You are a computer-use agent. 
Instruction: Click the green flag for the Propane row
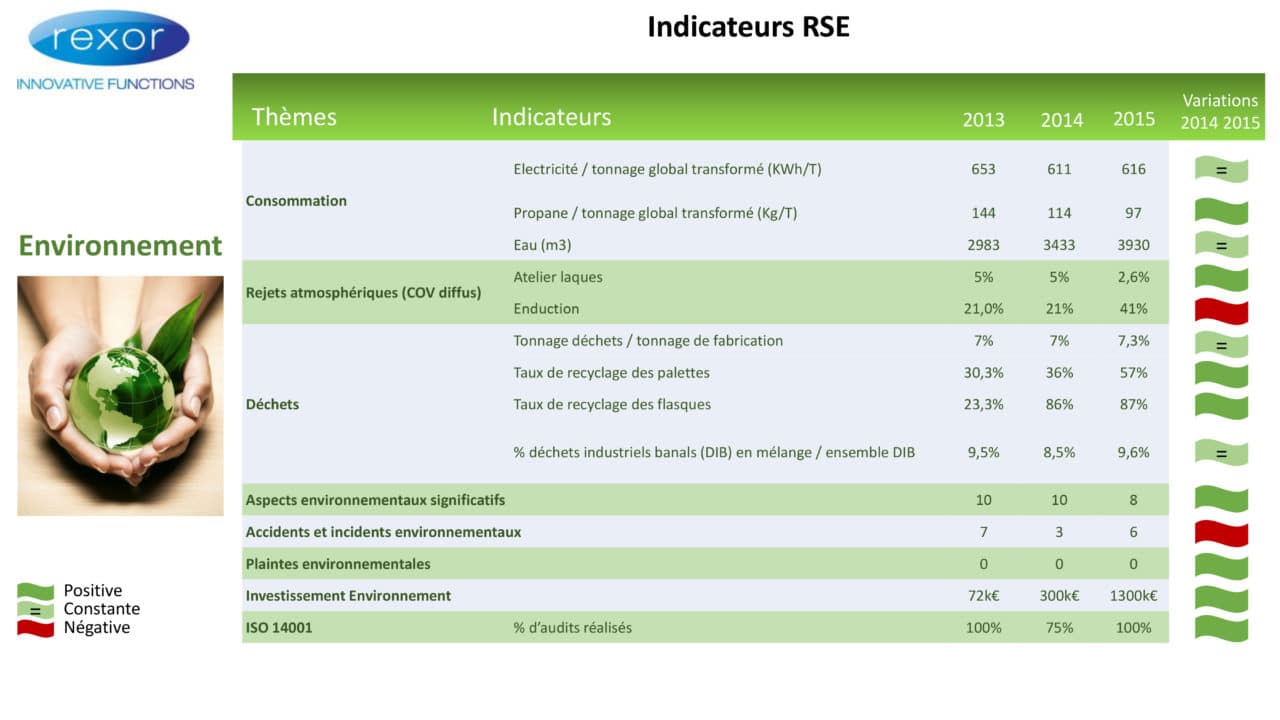click(1221, 212)
